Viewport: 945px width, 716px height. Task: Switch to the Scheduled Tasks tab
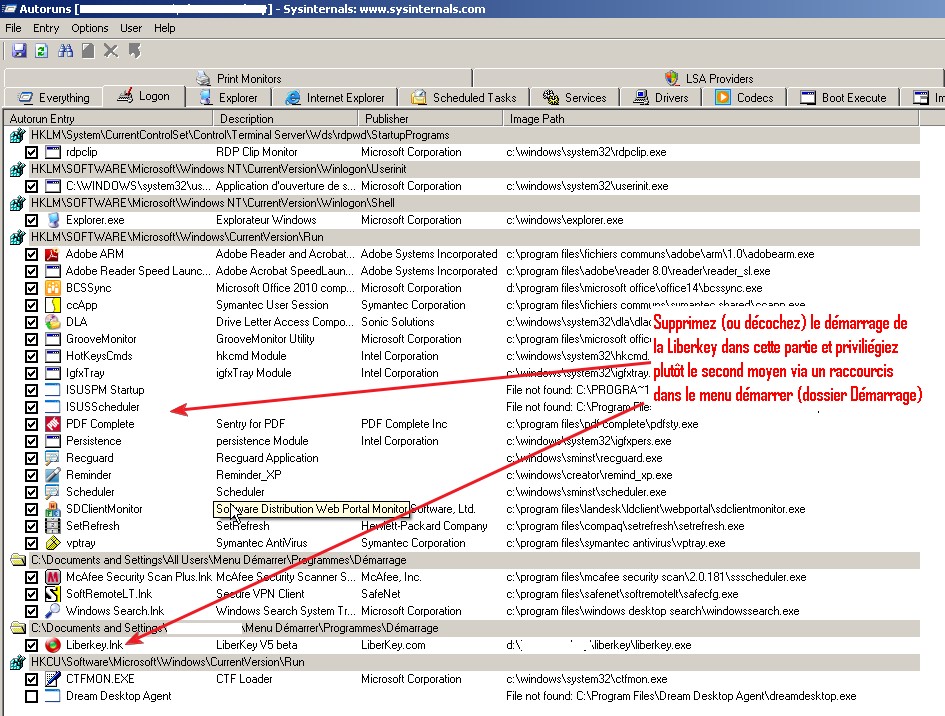[464, 98]
